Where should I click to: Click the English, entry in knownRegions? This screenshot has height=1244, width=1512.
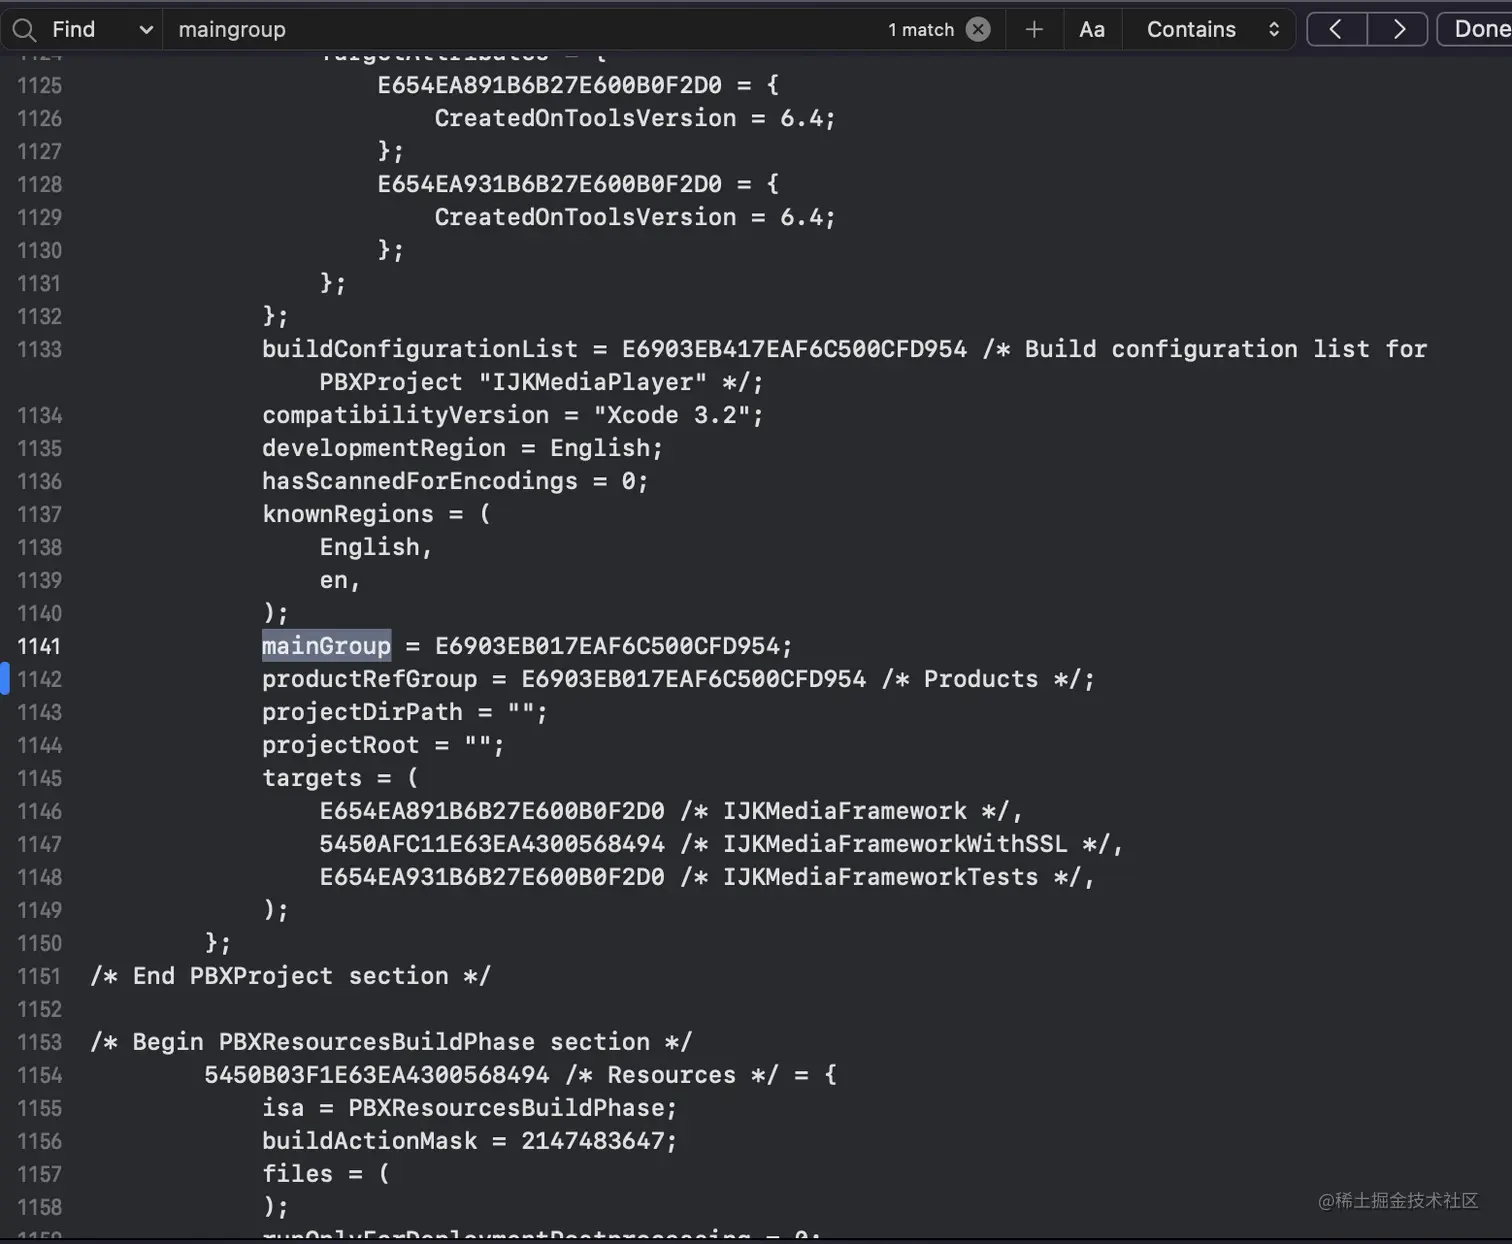click(375, 547)
